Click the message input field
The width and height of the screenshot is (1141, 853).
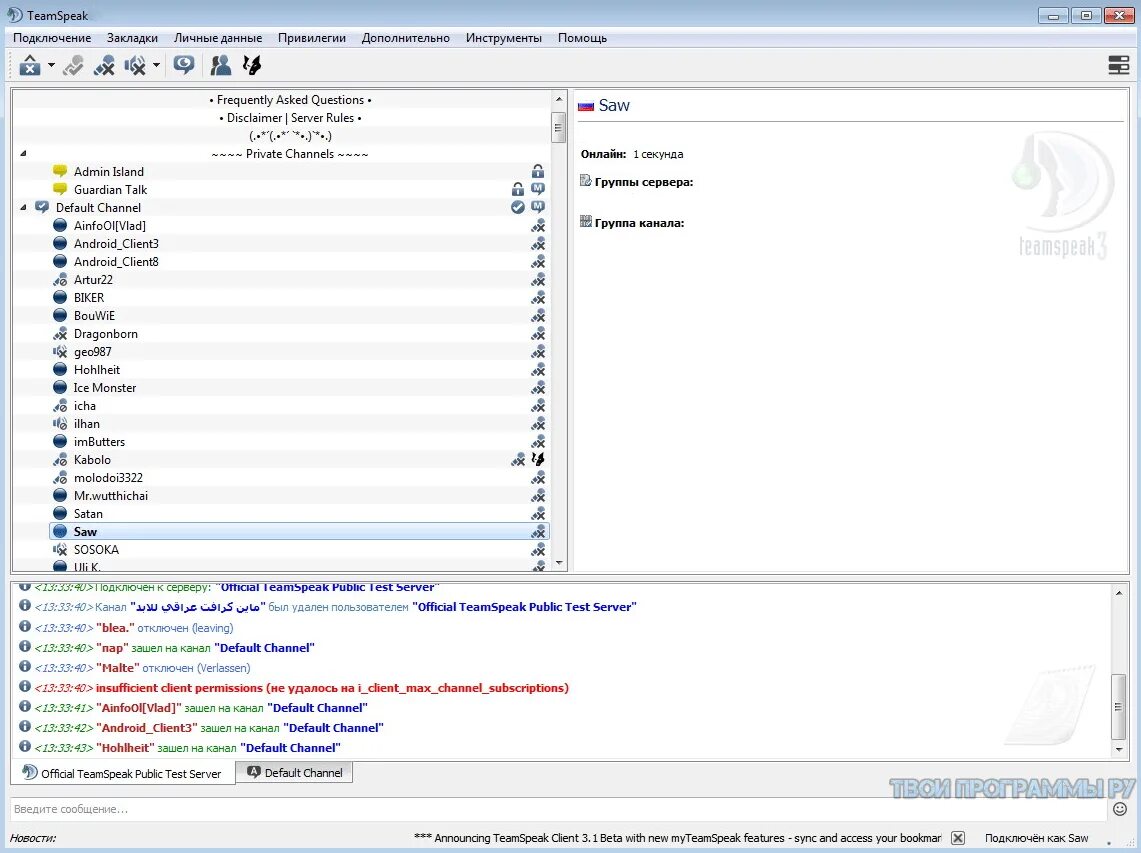pos(558,809)
